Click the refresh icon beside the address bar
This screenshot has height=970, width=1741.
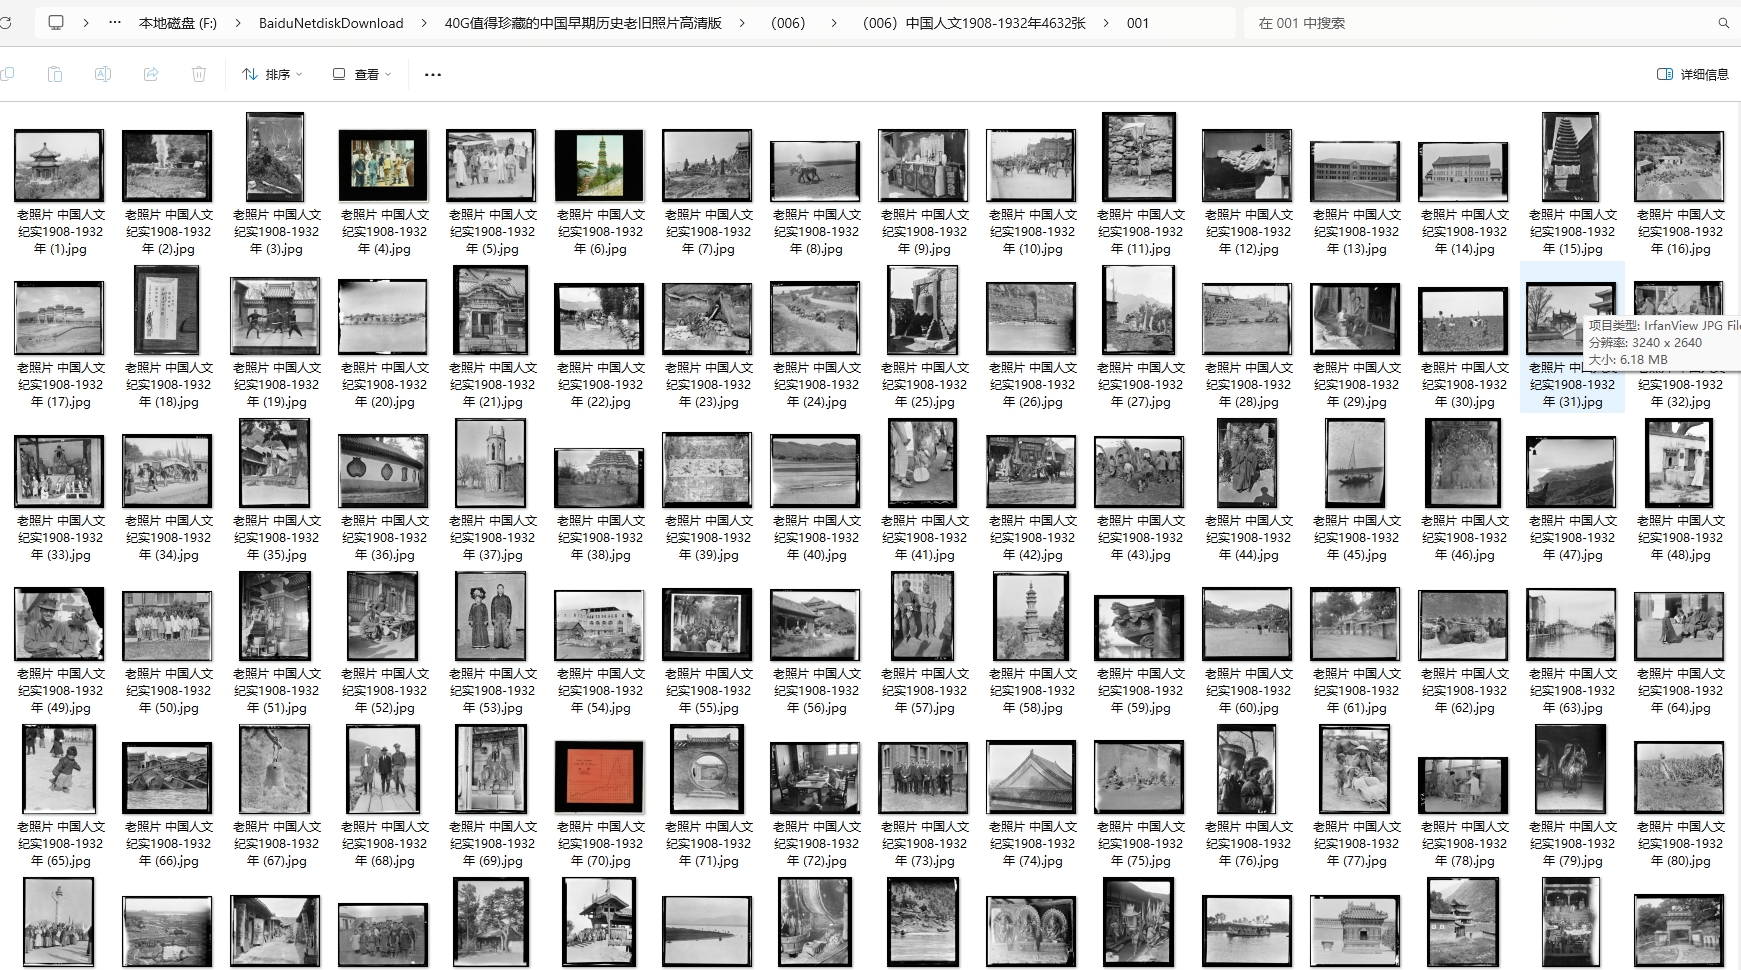[x=5, y=22]
